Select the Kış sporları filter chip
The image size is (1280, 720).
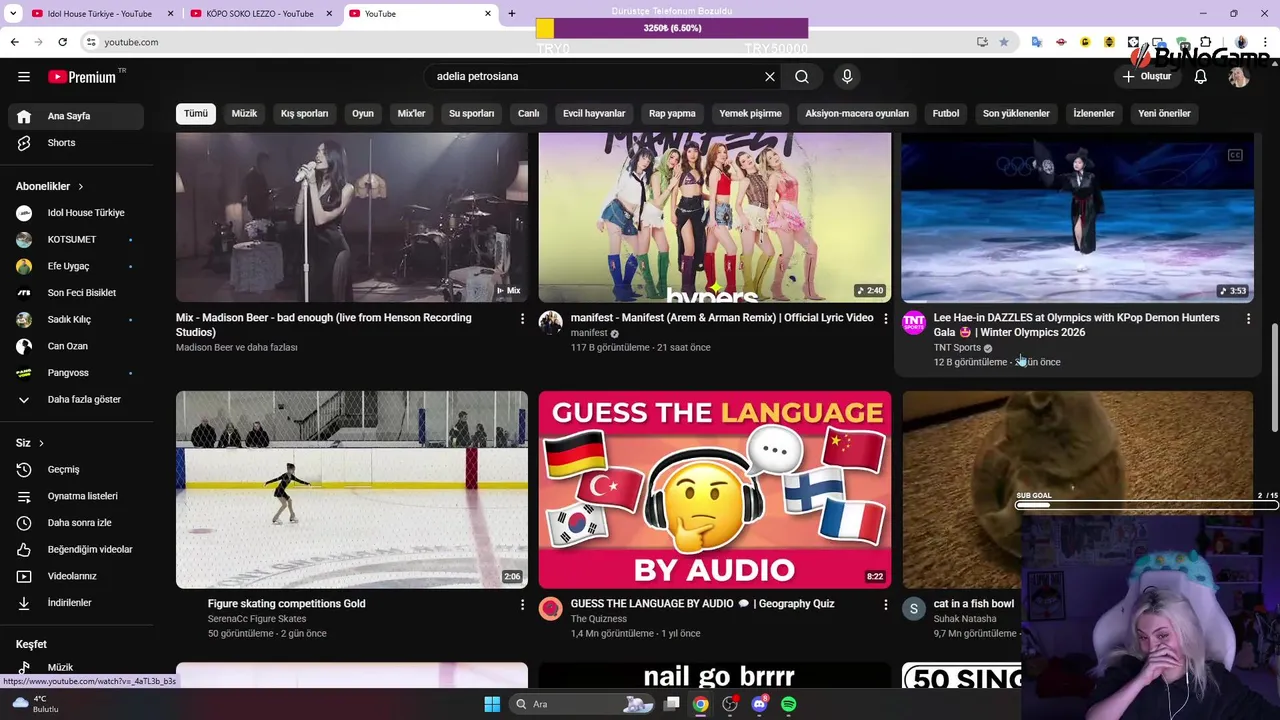pos(304,113)
